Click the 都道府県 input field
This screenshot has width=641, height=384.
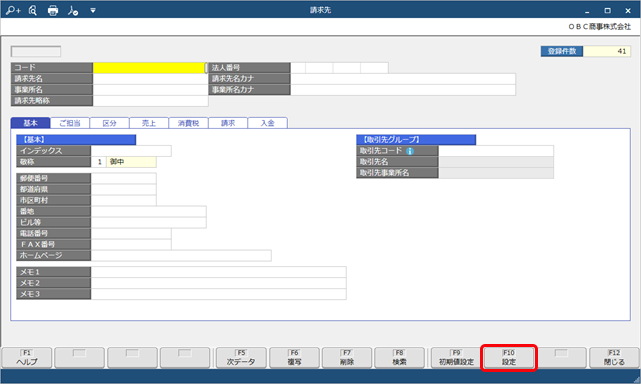pyautogui.click(x=123, y=189)
